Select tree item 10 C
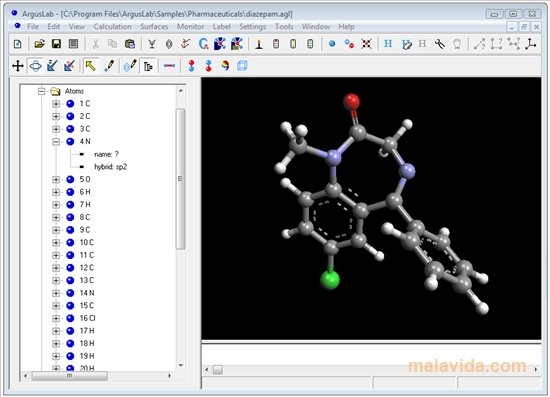Viewport: 550px width, 397px height. point(87,242)
